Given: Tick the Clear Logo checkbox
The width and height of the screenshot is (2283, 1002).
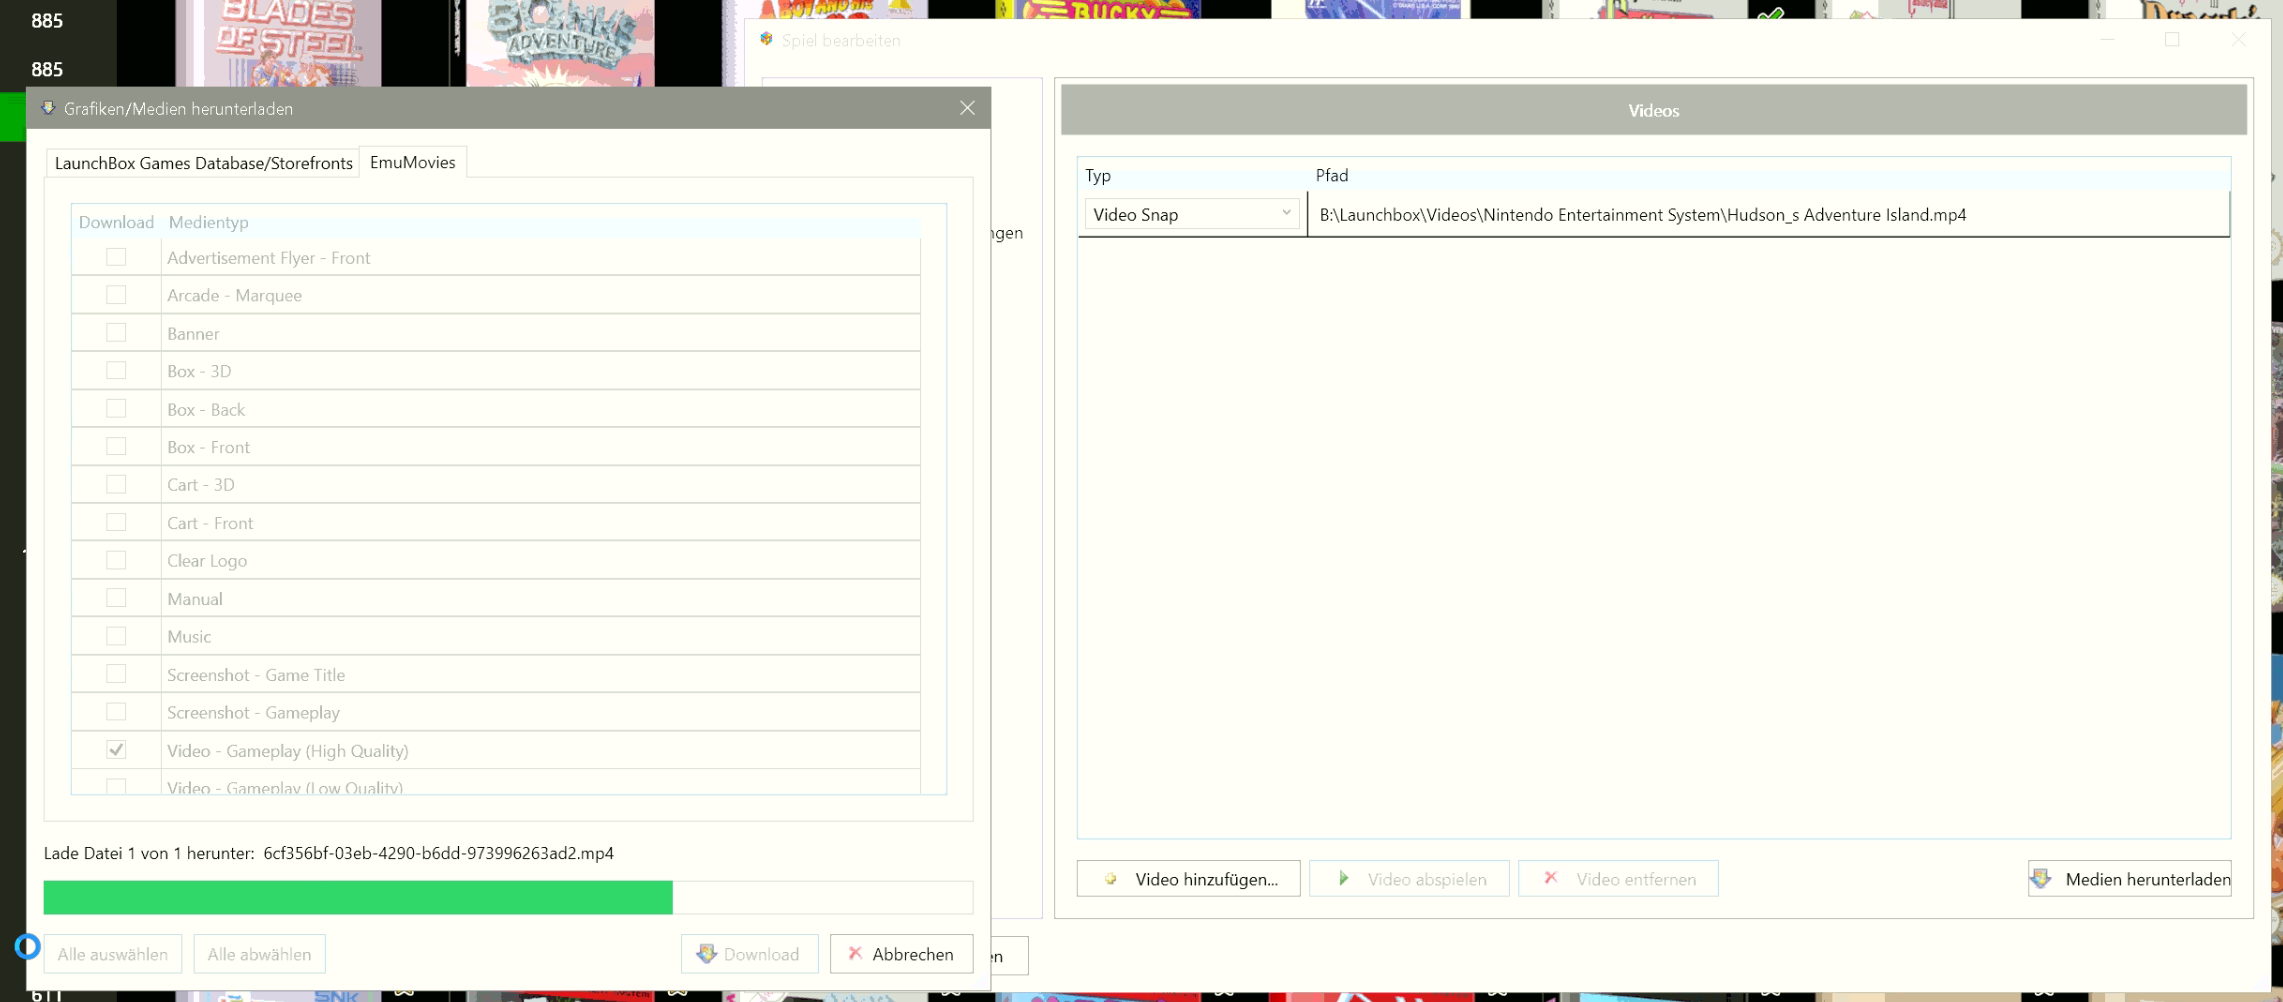Looking at the screenshot, I should pyautogui.click(x=116, y=560).
